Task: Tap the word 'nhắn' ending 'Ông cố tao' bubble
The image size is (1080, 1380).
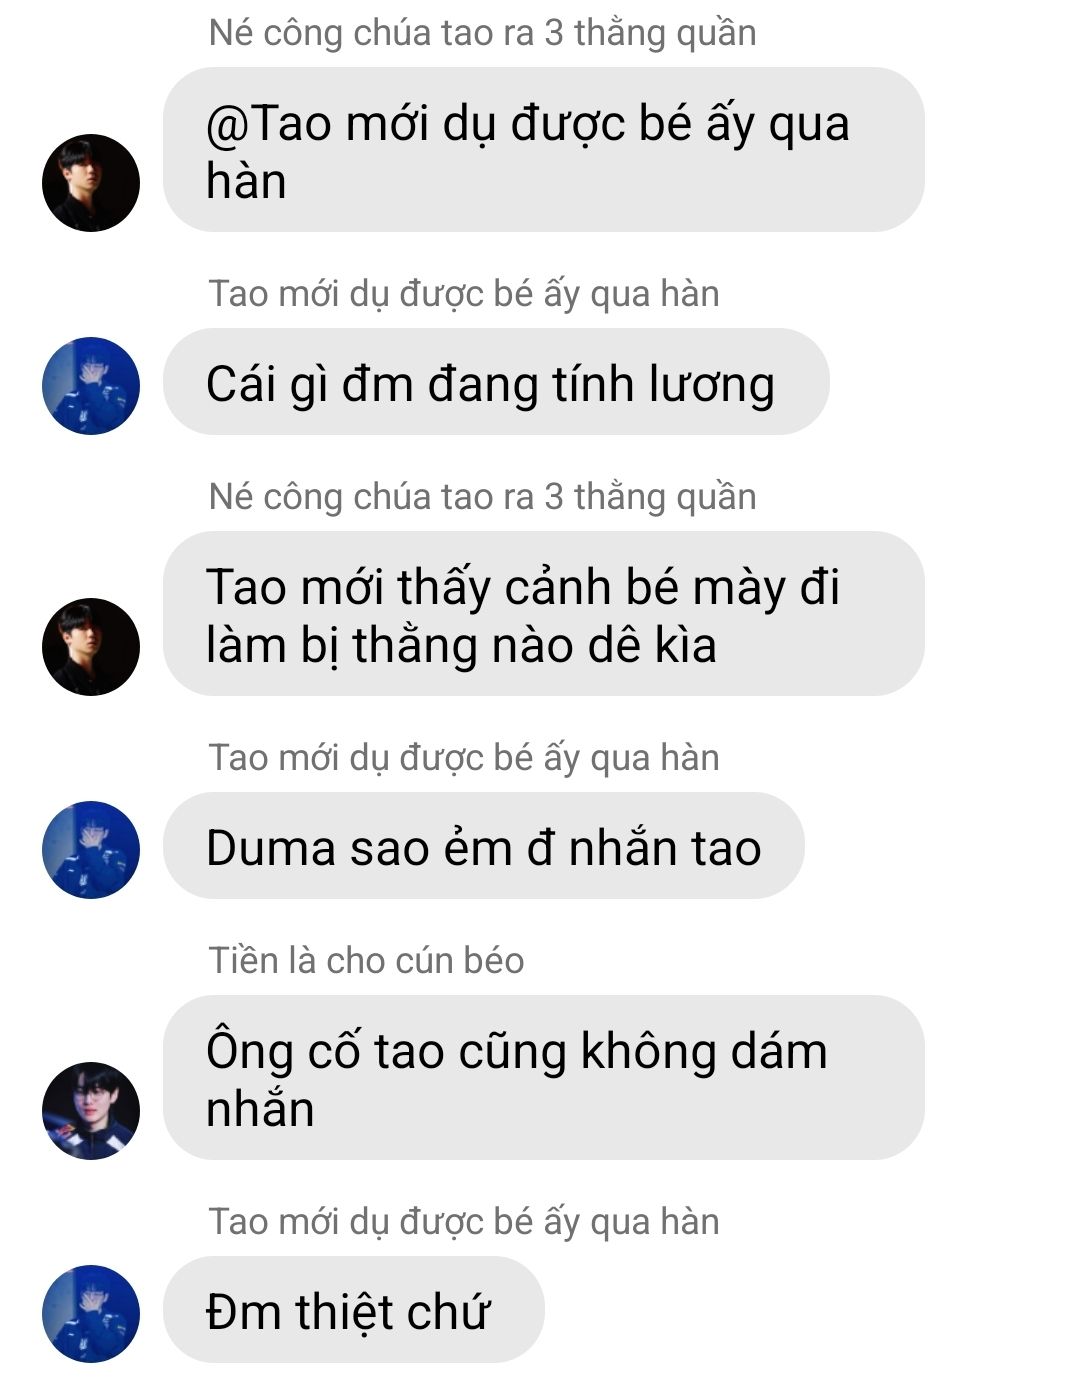Action: pyautogui.click(x=260, y=1109)
